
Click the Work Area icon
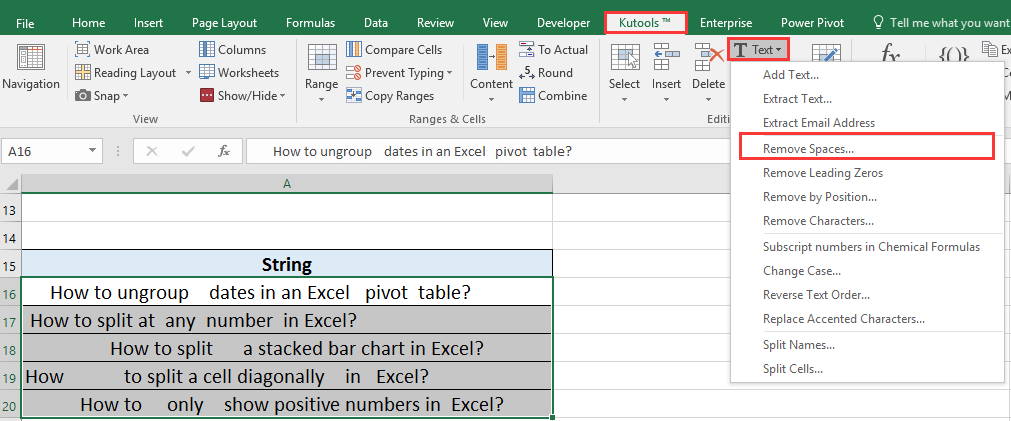83,50
